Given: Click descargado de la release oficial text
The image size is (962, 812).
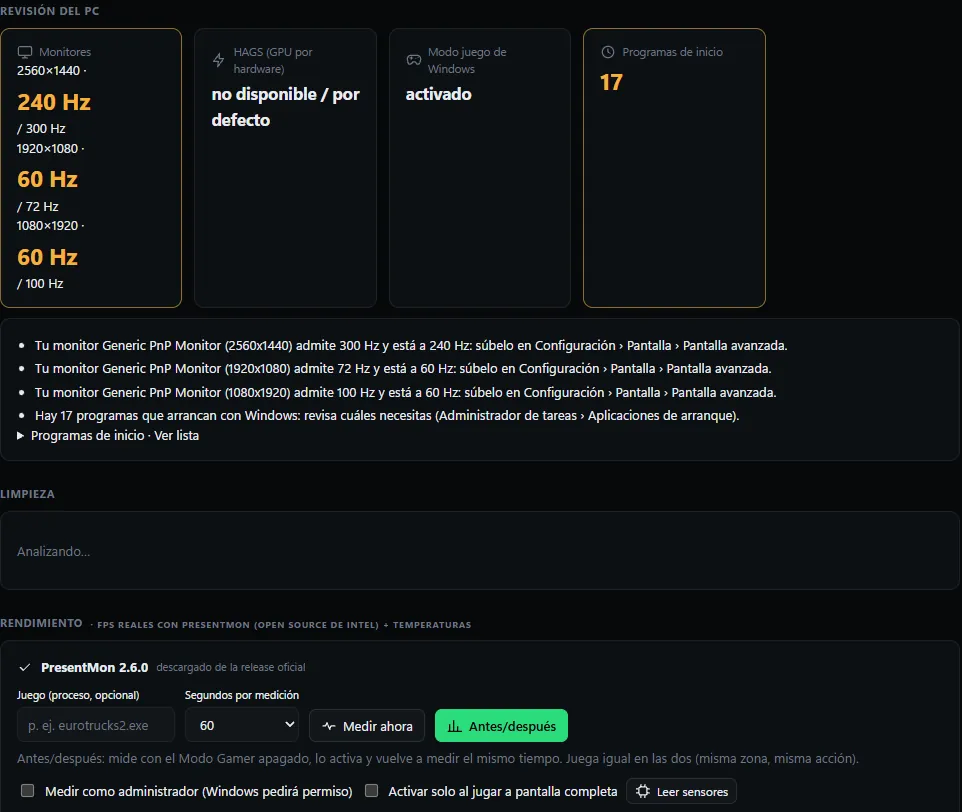Looking at the screenshot, I should (231, 667).
